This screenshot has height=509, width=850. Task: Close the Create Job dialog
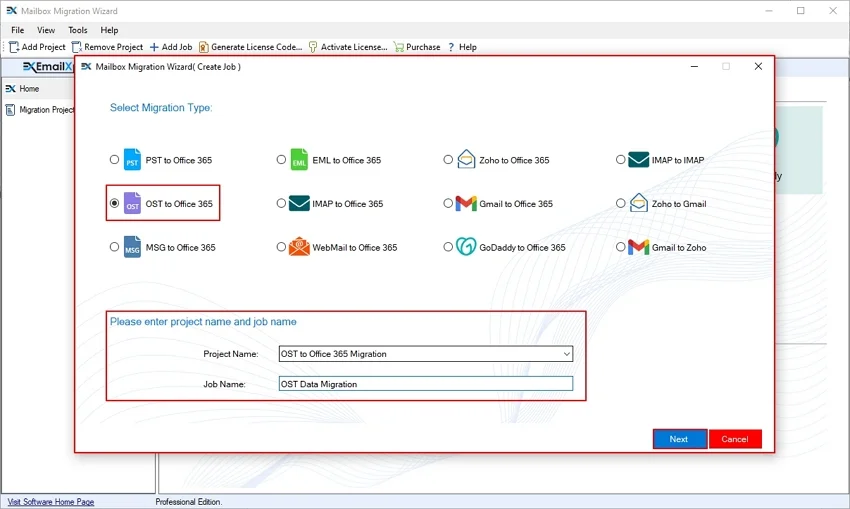coord(758,66)
